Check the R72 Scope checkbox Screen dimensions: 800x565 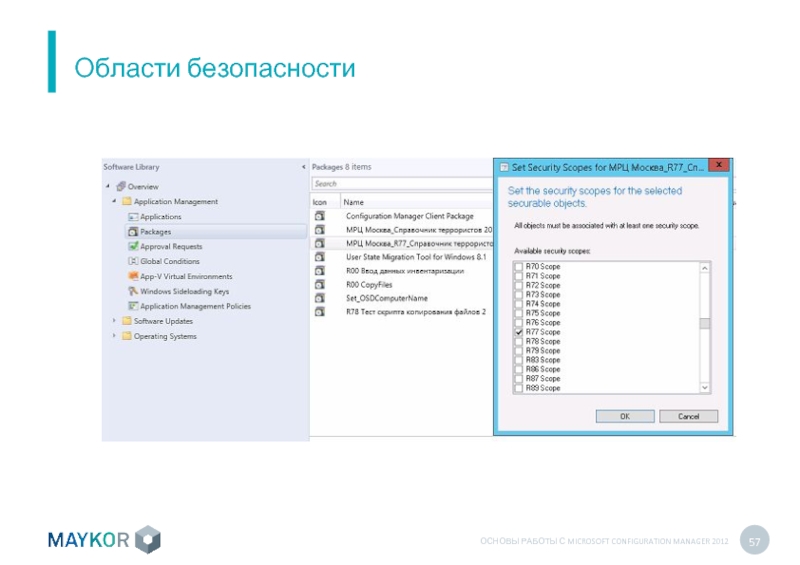[x=519, y=285]
